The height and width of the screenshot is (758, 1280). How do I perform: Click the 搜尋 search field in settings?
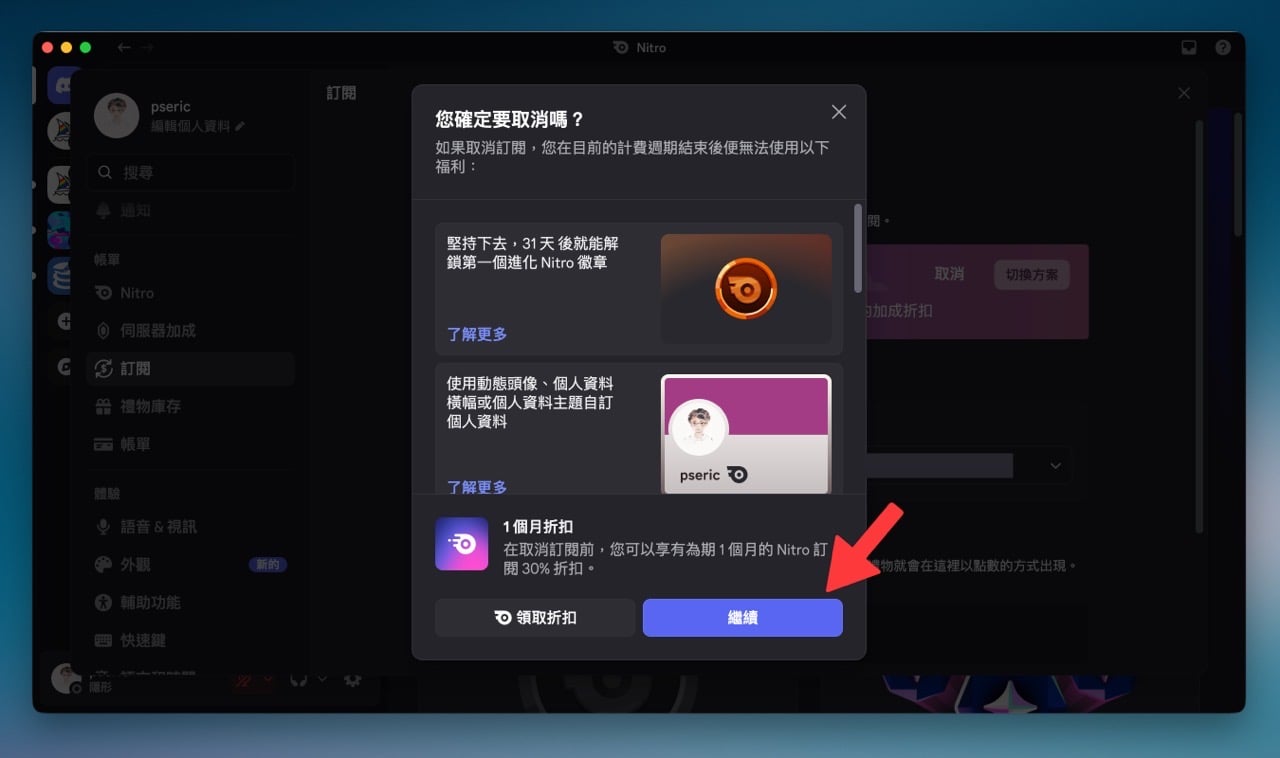pos(190,172)
